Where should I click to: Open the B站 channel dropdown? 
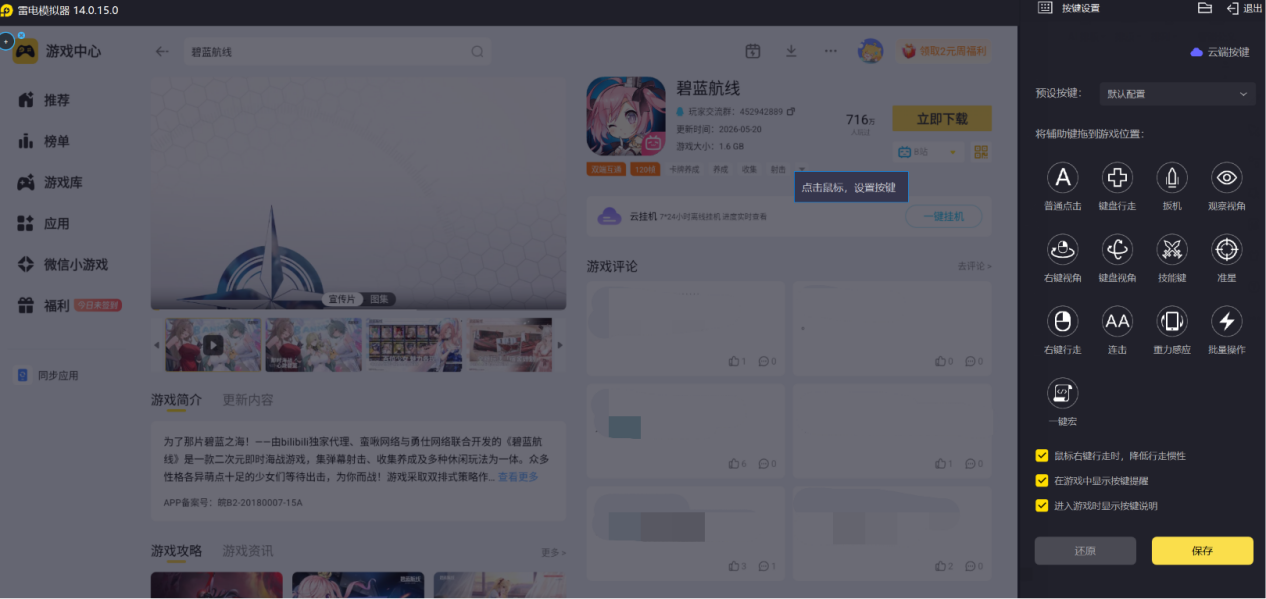929,152
